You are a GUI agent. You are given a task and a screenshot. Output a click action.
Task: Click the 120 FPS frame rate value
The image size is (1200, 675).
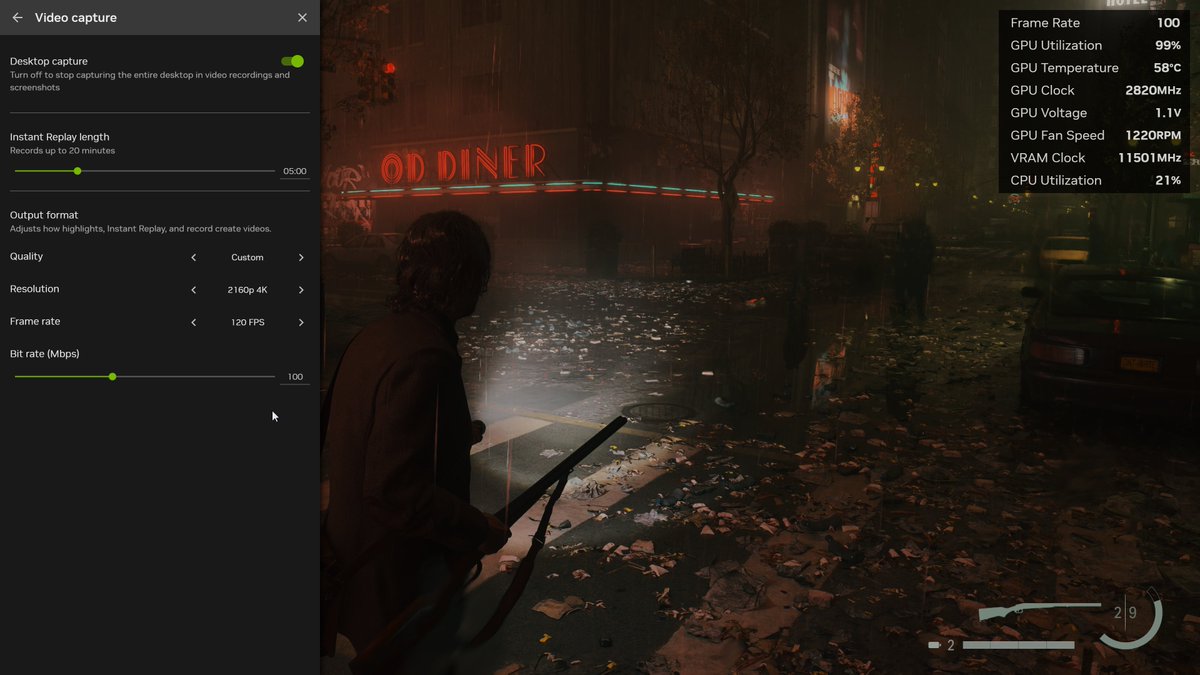tap(247, 322)
